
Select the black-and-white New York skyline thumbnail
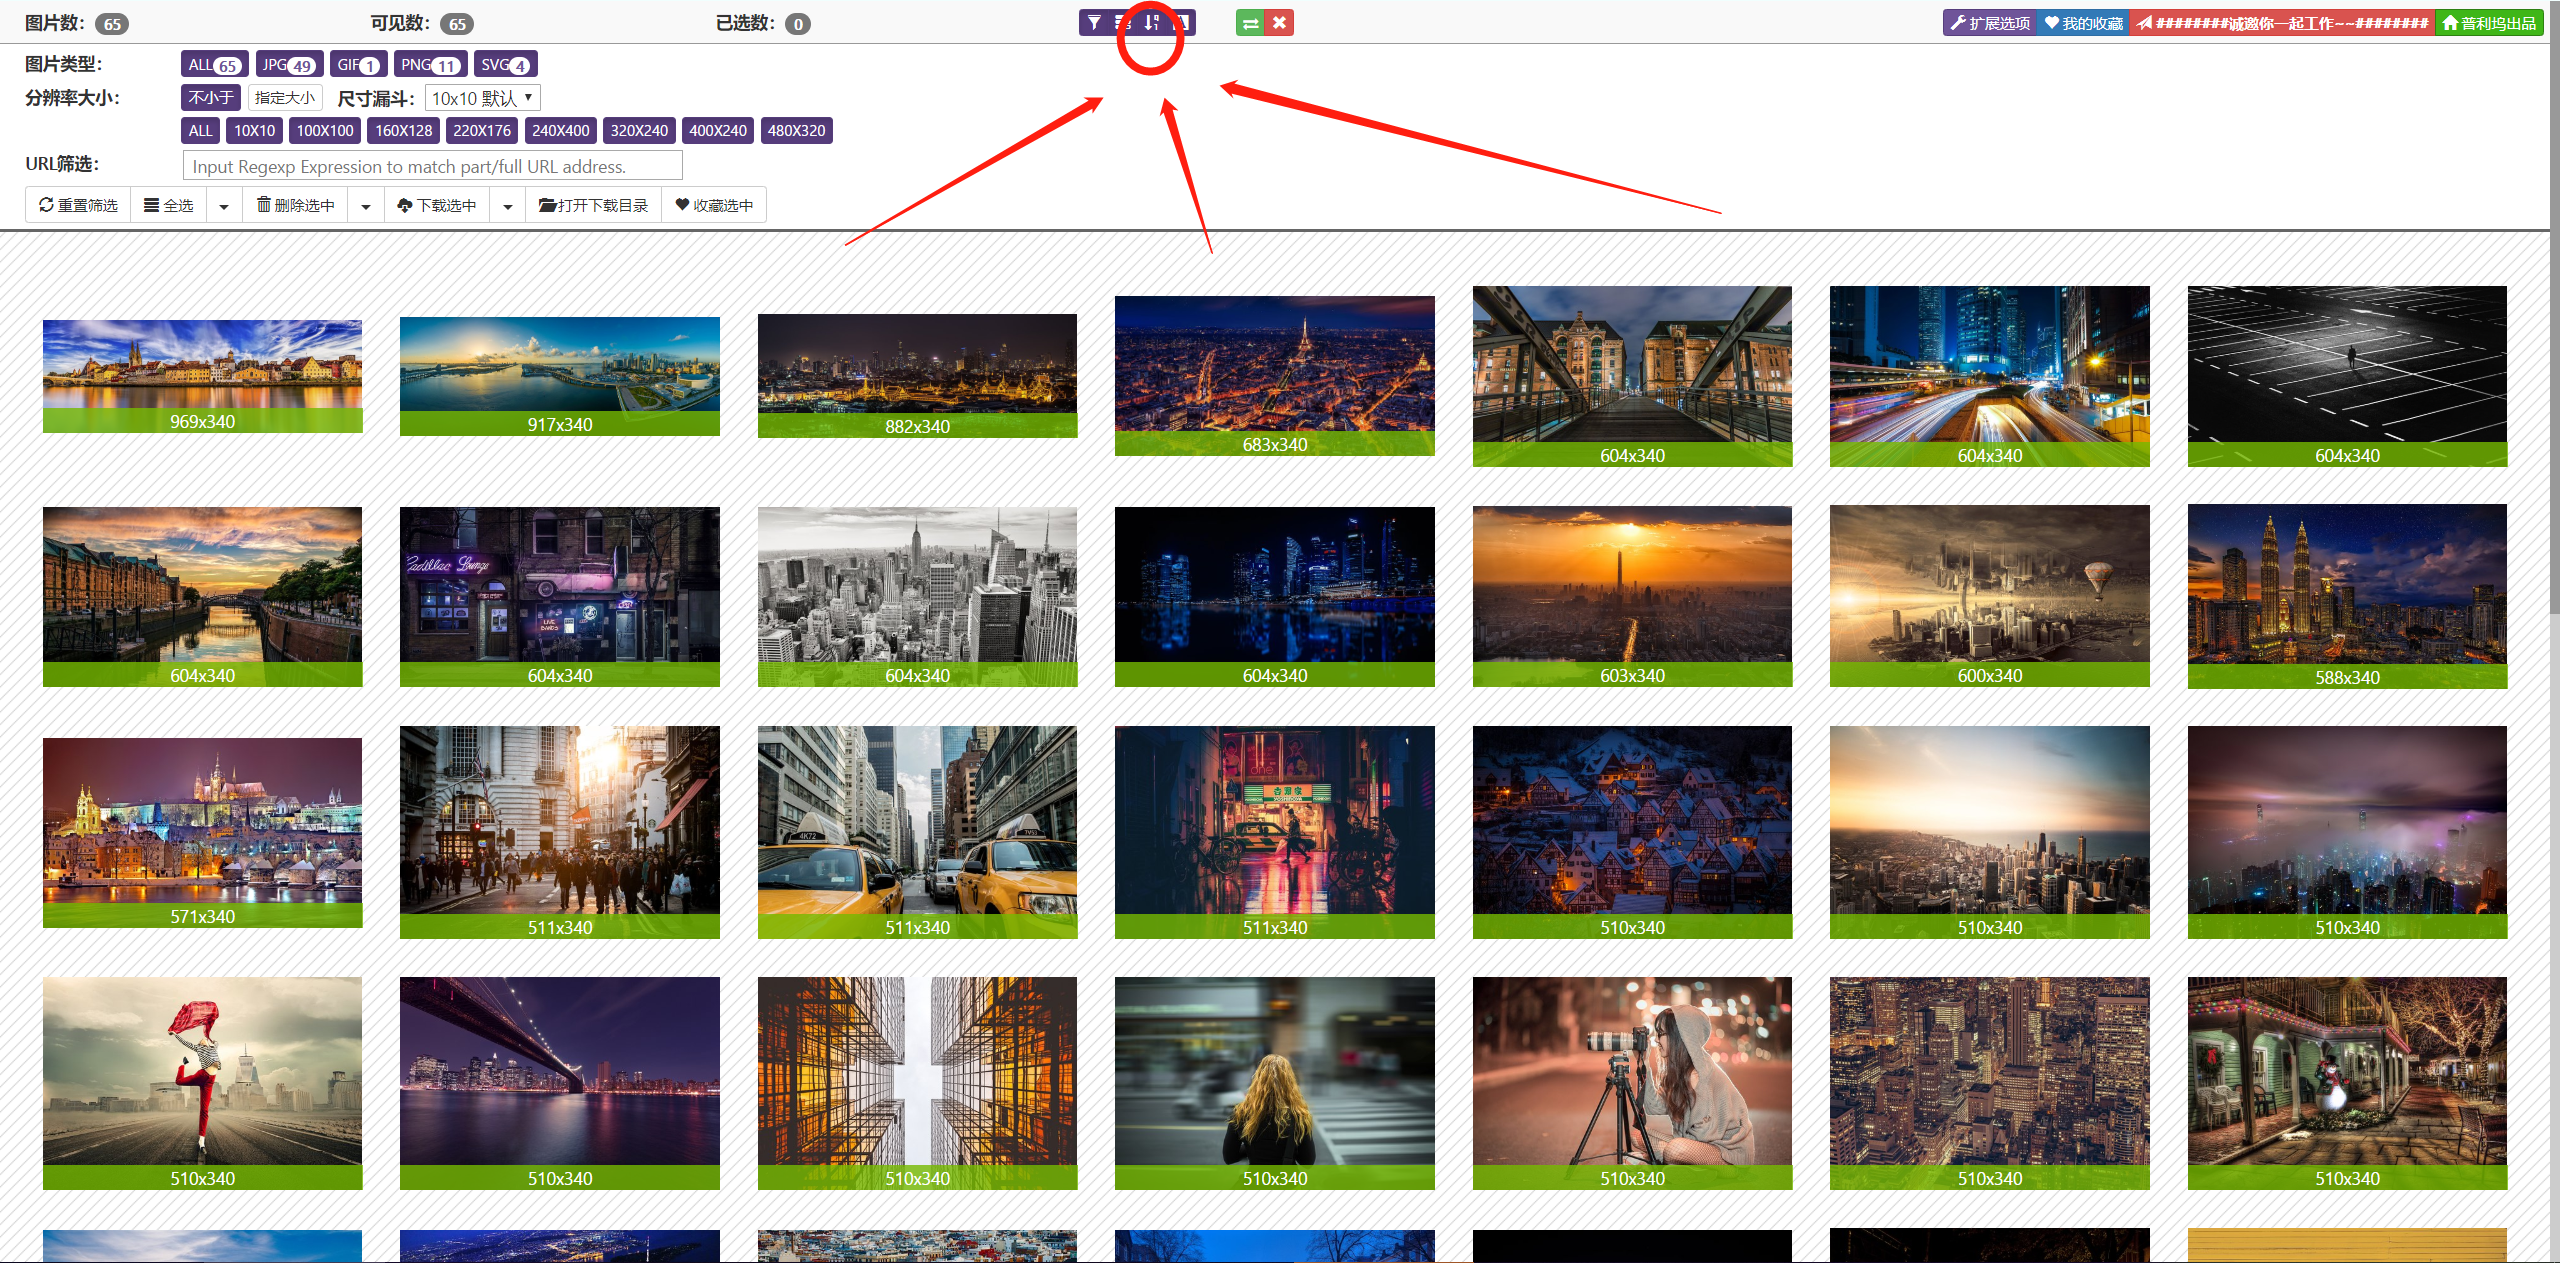(x=917, y=596)
